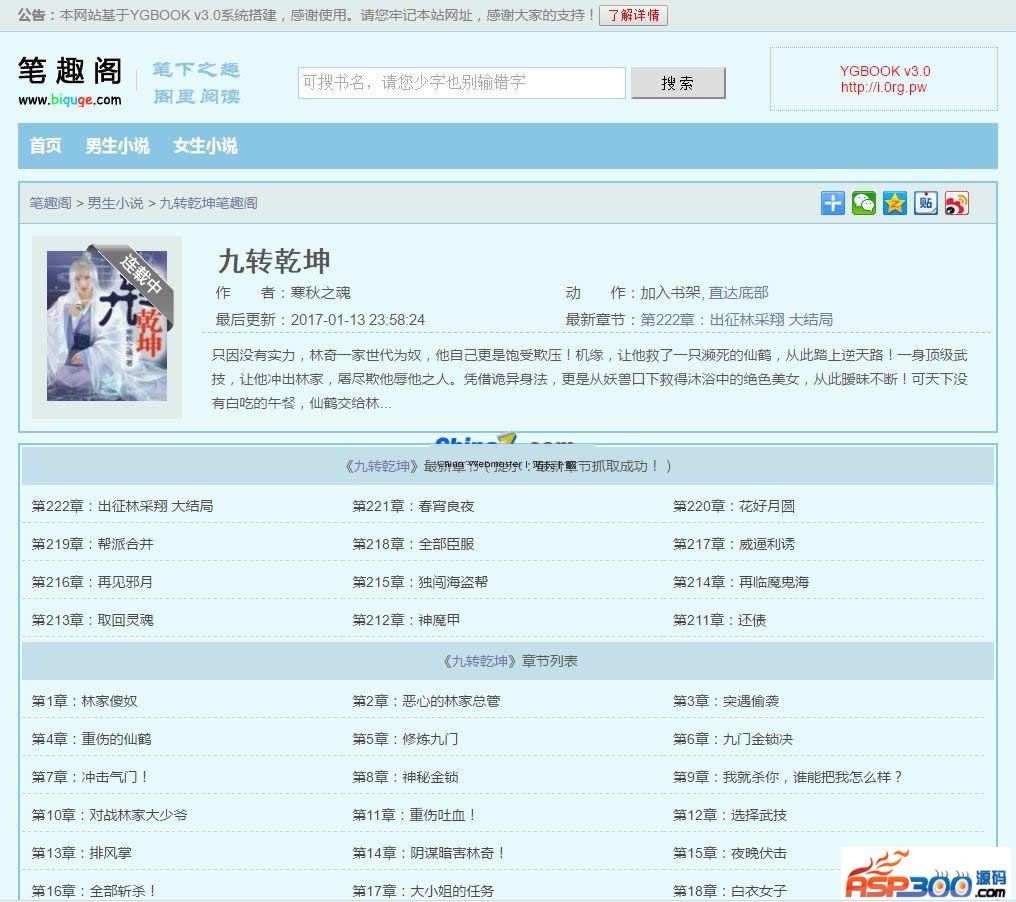This screenshot has height=902, width=1016.
Task: Open 第13章：排风掌
Action: coord(82,853)
